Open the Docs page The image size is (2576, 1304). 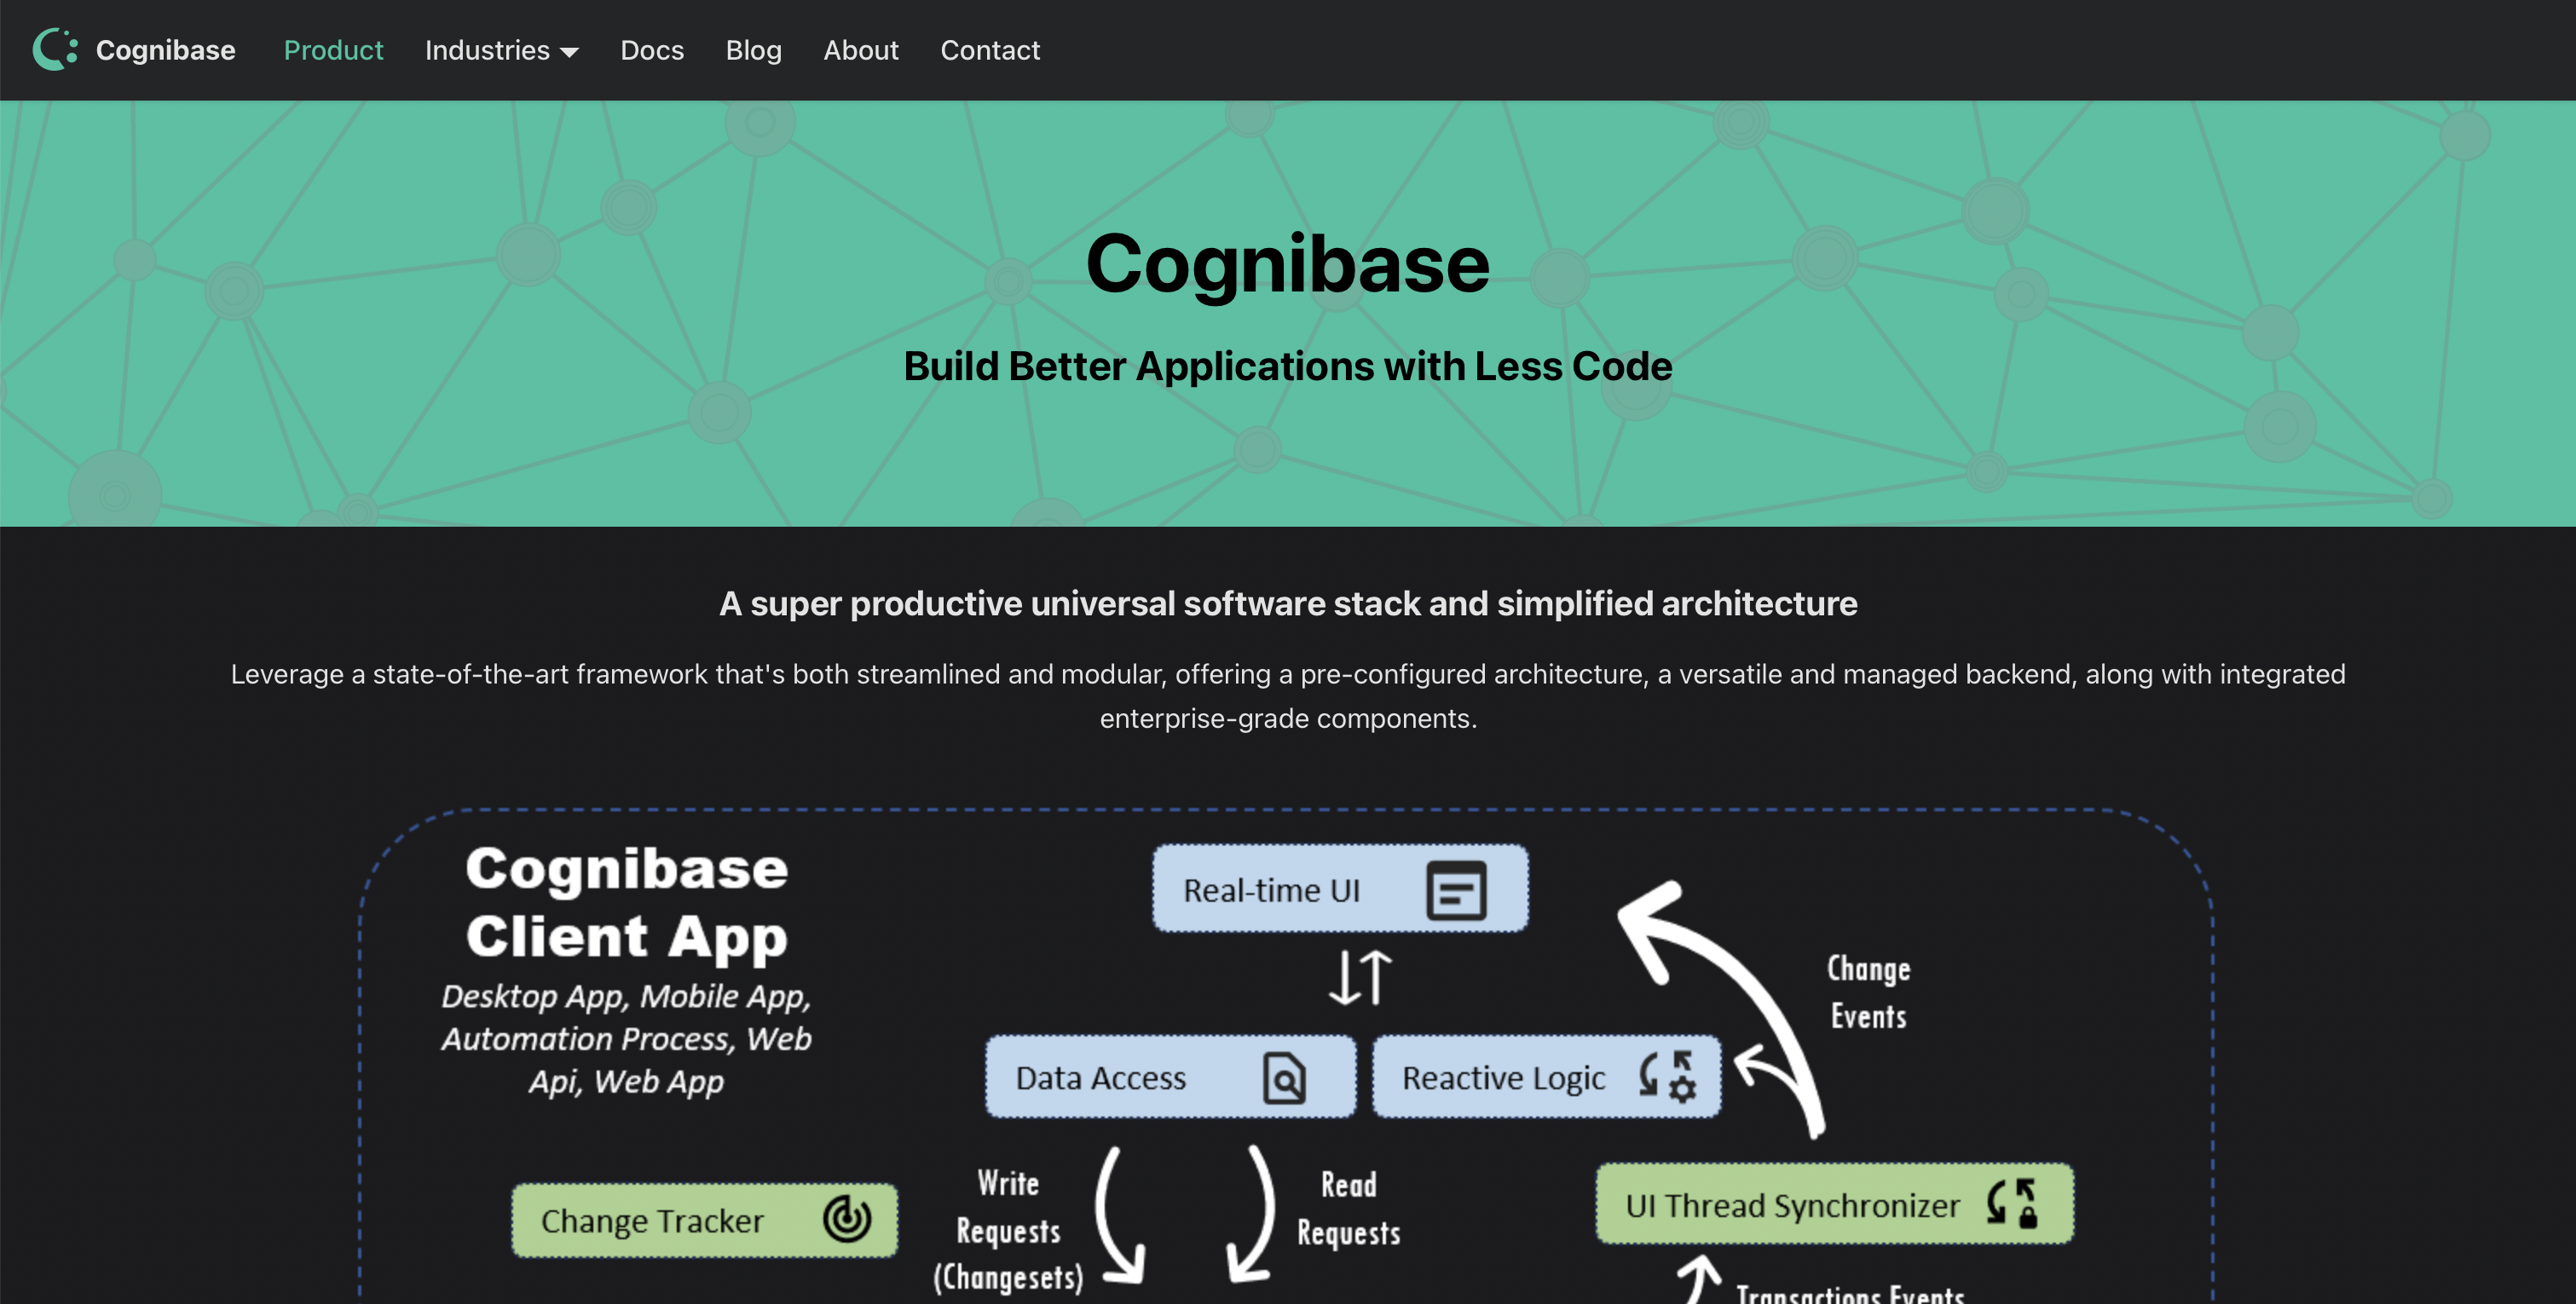click(x=652, y=50)
